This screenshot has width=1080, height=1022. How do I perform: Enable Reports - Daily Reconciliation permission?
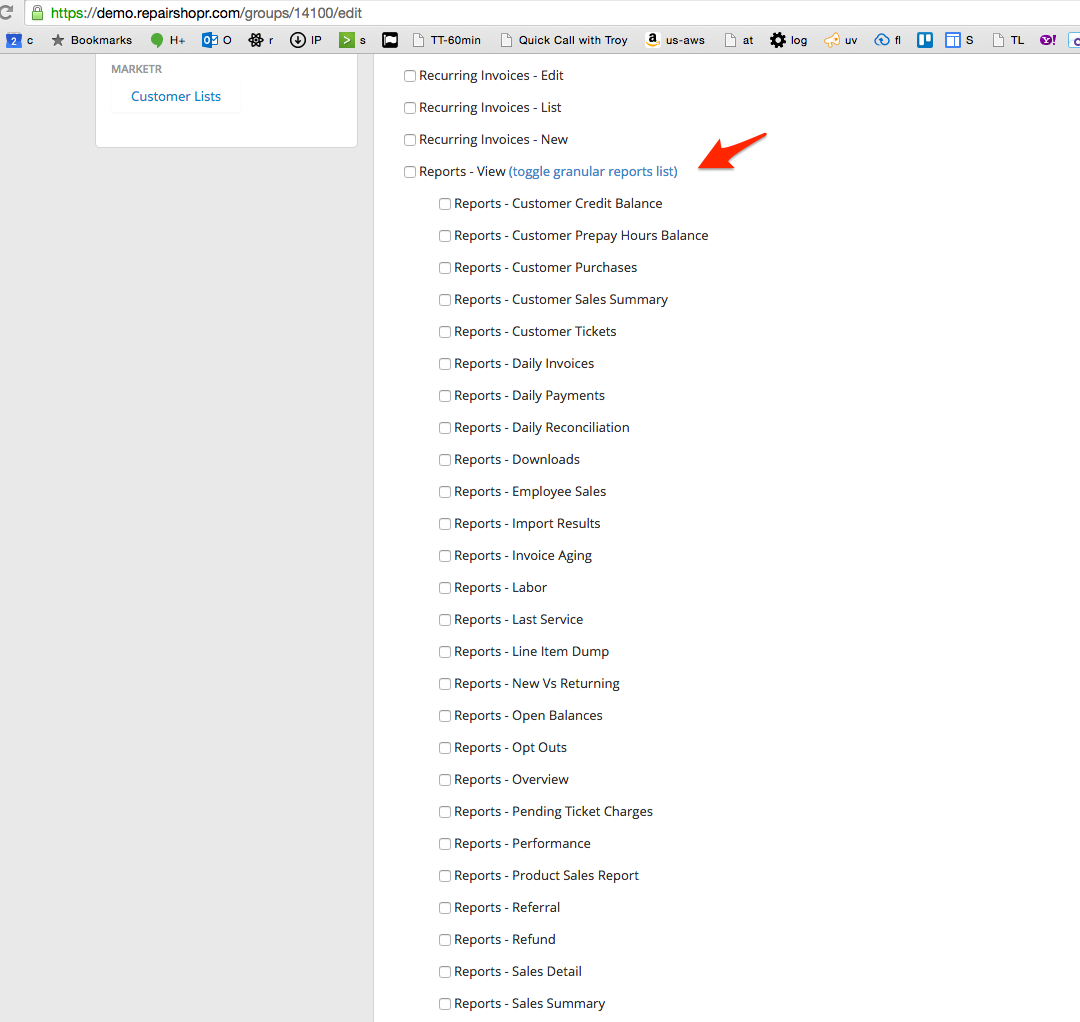point(445,428)
